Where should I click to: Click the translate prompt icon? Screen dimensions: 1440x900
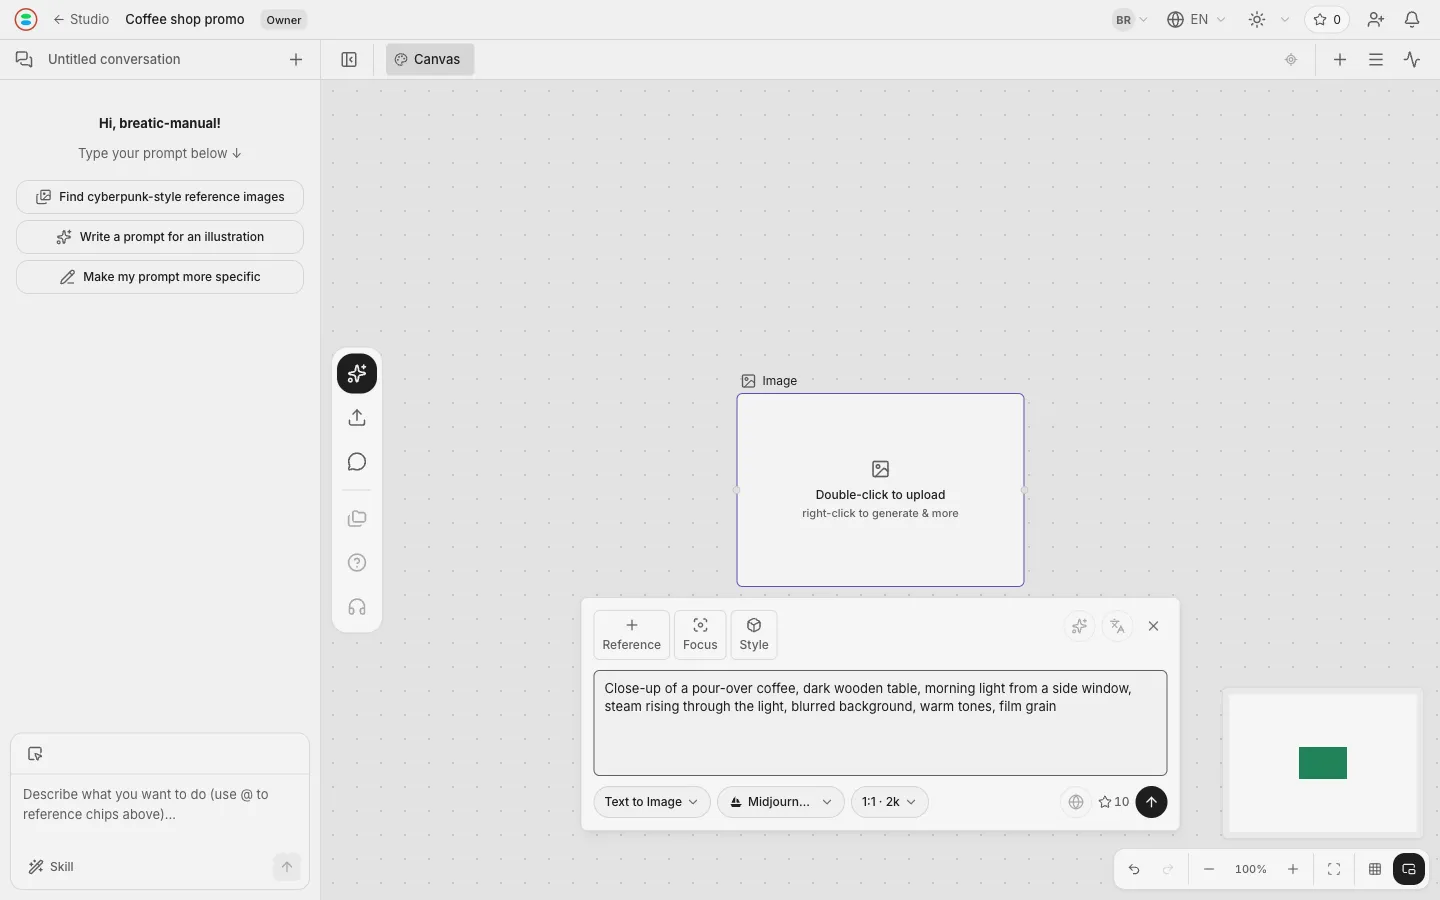click(1117, 626)
